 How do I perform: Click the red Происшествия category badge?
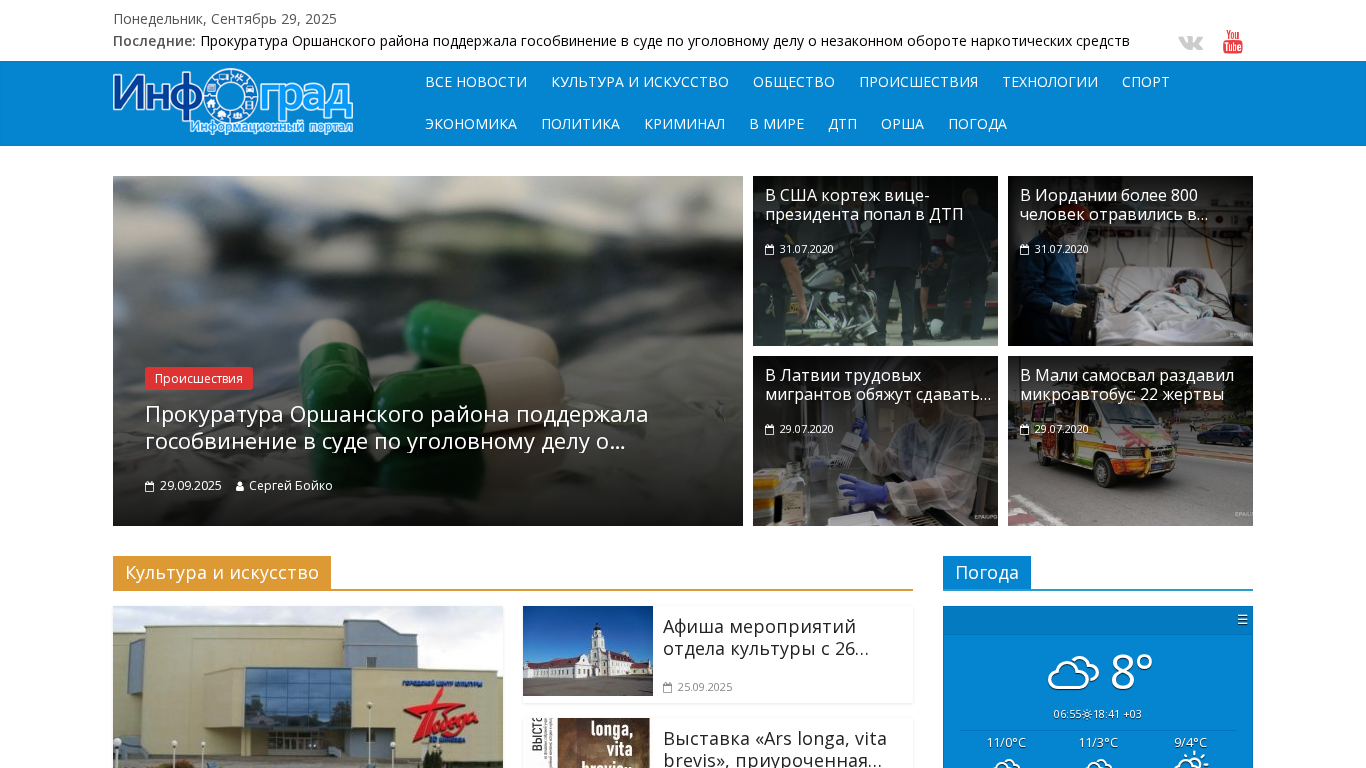point(199,379)
